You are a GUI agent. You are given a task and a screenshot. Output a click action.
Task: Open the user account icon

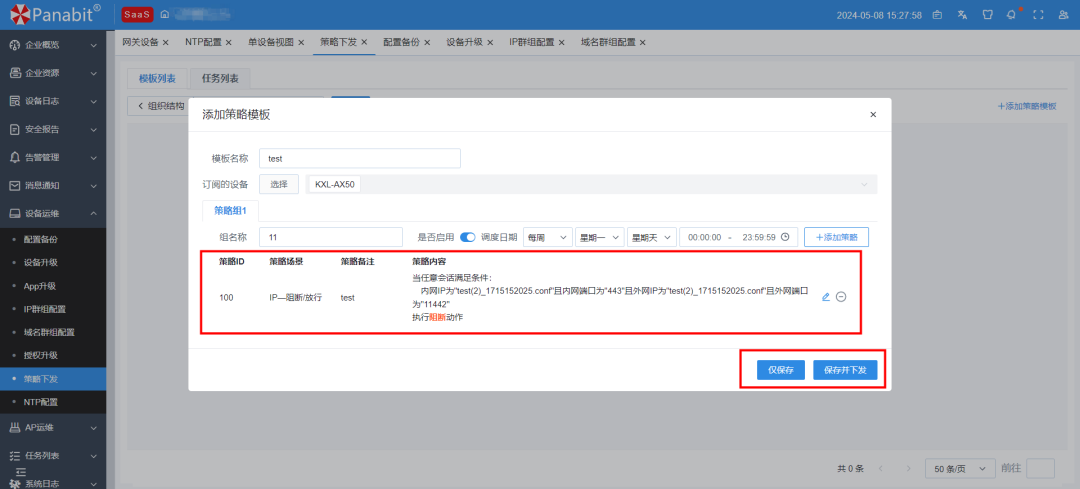pos(1063,14)
